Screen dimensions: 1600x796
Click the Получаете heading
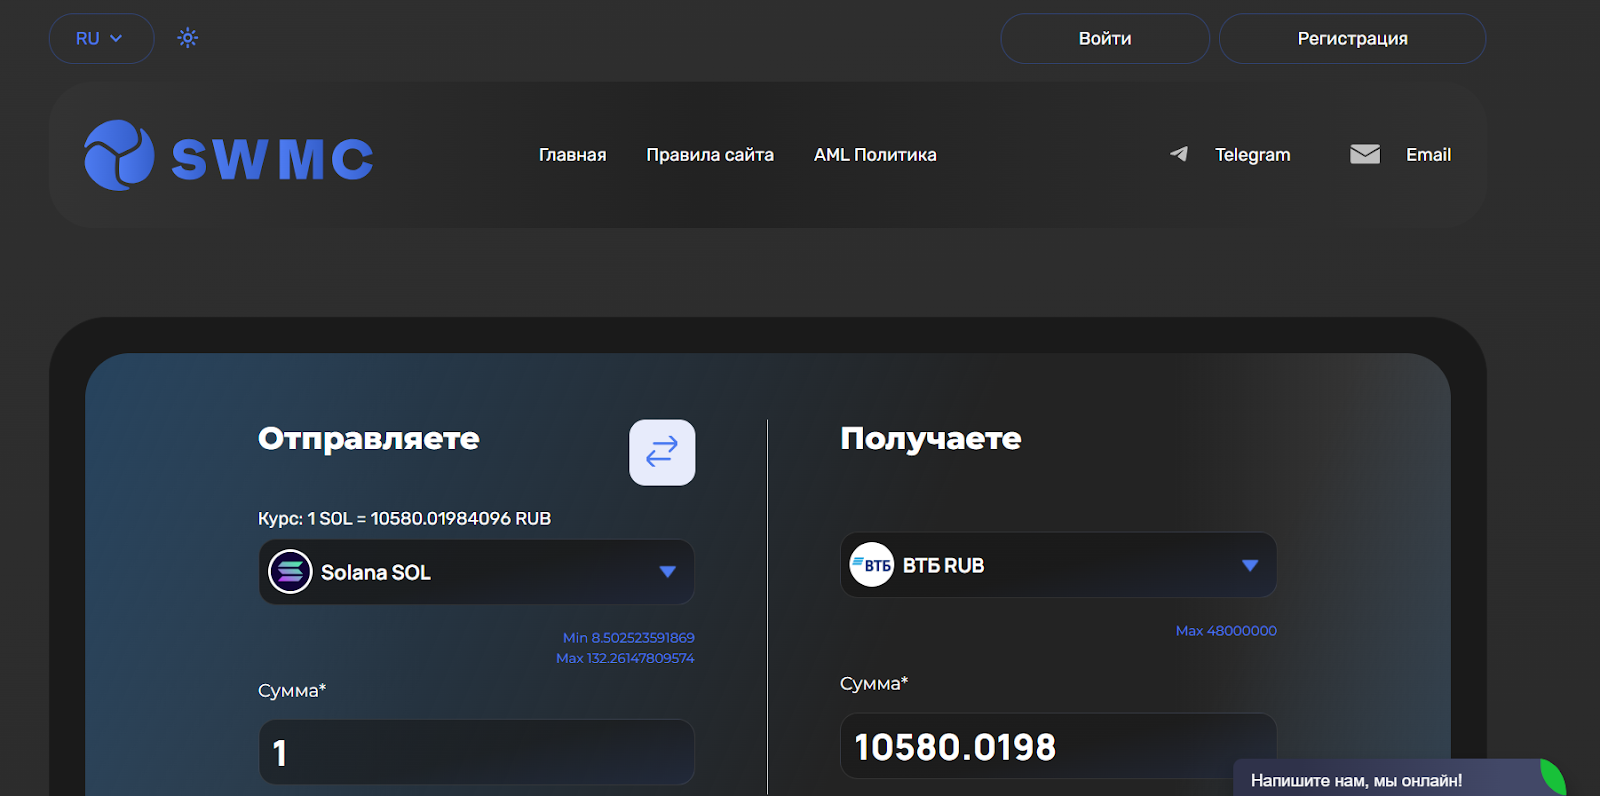pyautogui.click(x=931, y=439)
